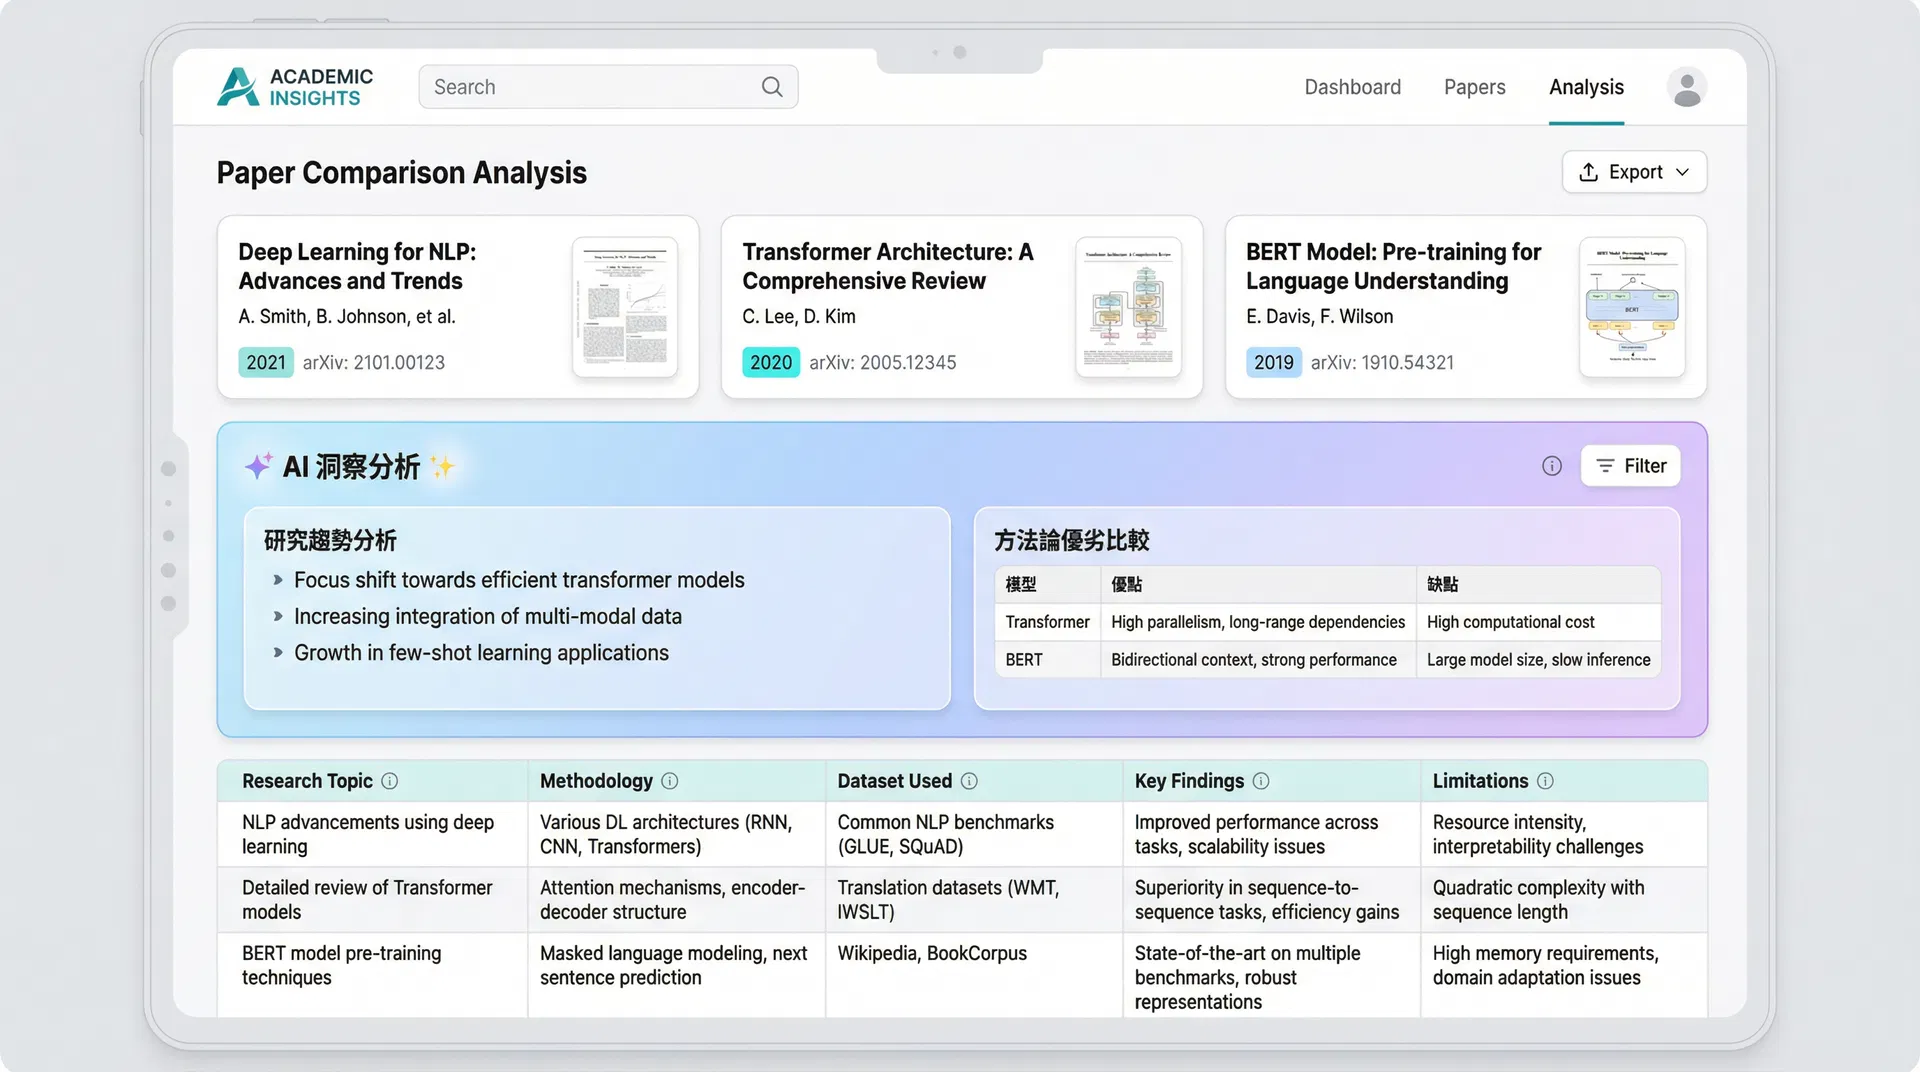Open Transformer Architecture paper thumbnail
This screenshot has width=1920, height=1072.
click(x=1128, y=307)
